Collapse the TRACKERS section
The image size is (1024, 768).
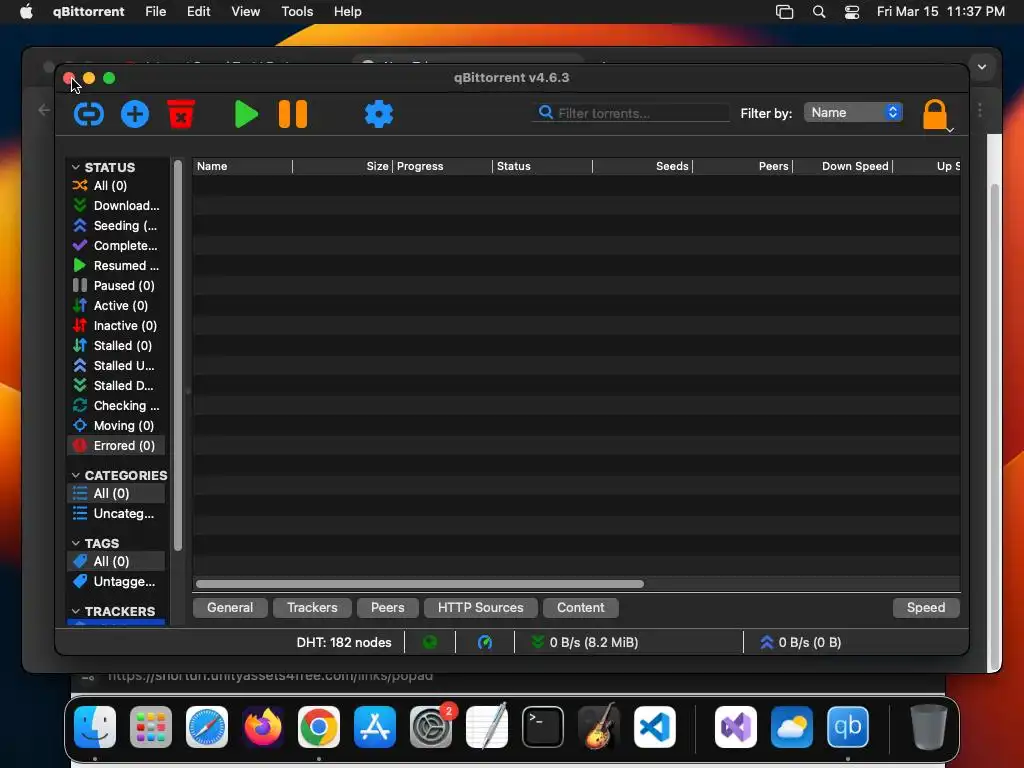[x=76, y=611]
